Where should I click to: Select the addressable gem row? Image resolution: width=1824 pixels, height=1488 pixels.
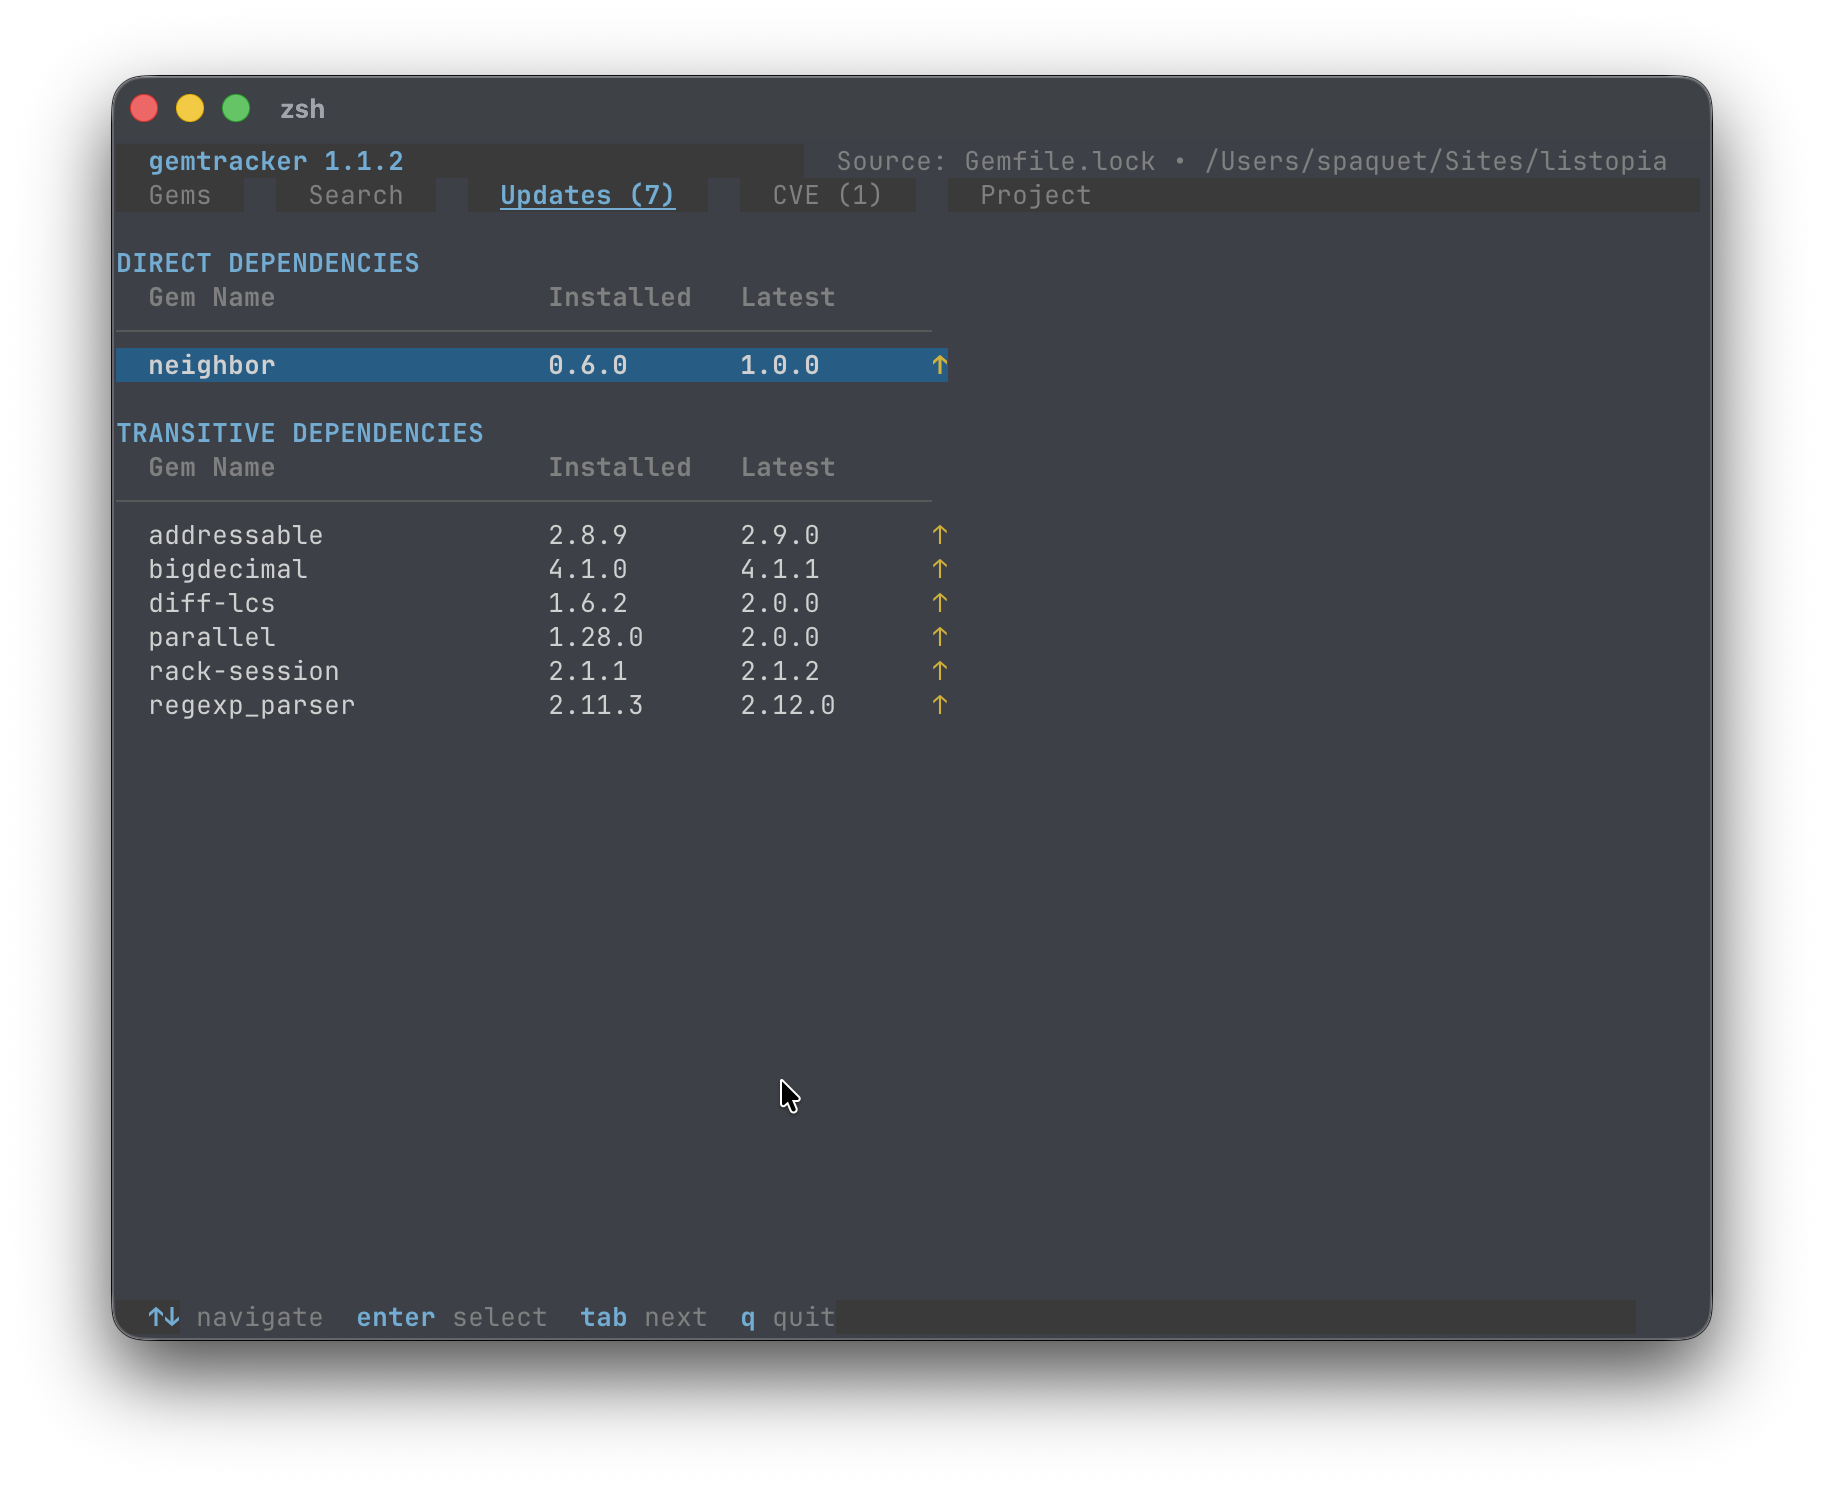(x=532, y=535)
